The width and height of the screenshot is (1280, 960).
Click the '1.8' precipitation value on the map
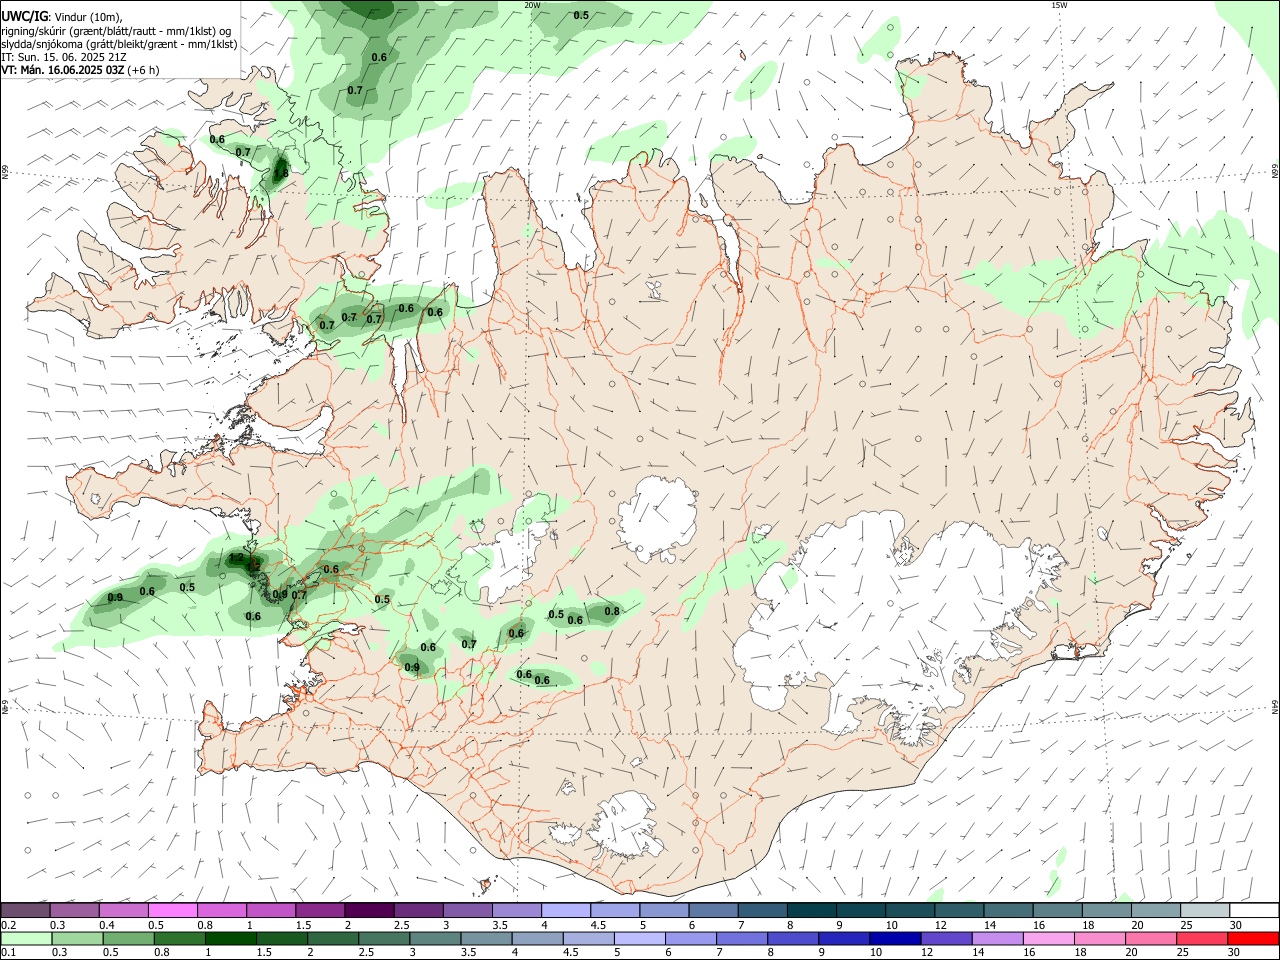(x=280, y=173)
